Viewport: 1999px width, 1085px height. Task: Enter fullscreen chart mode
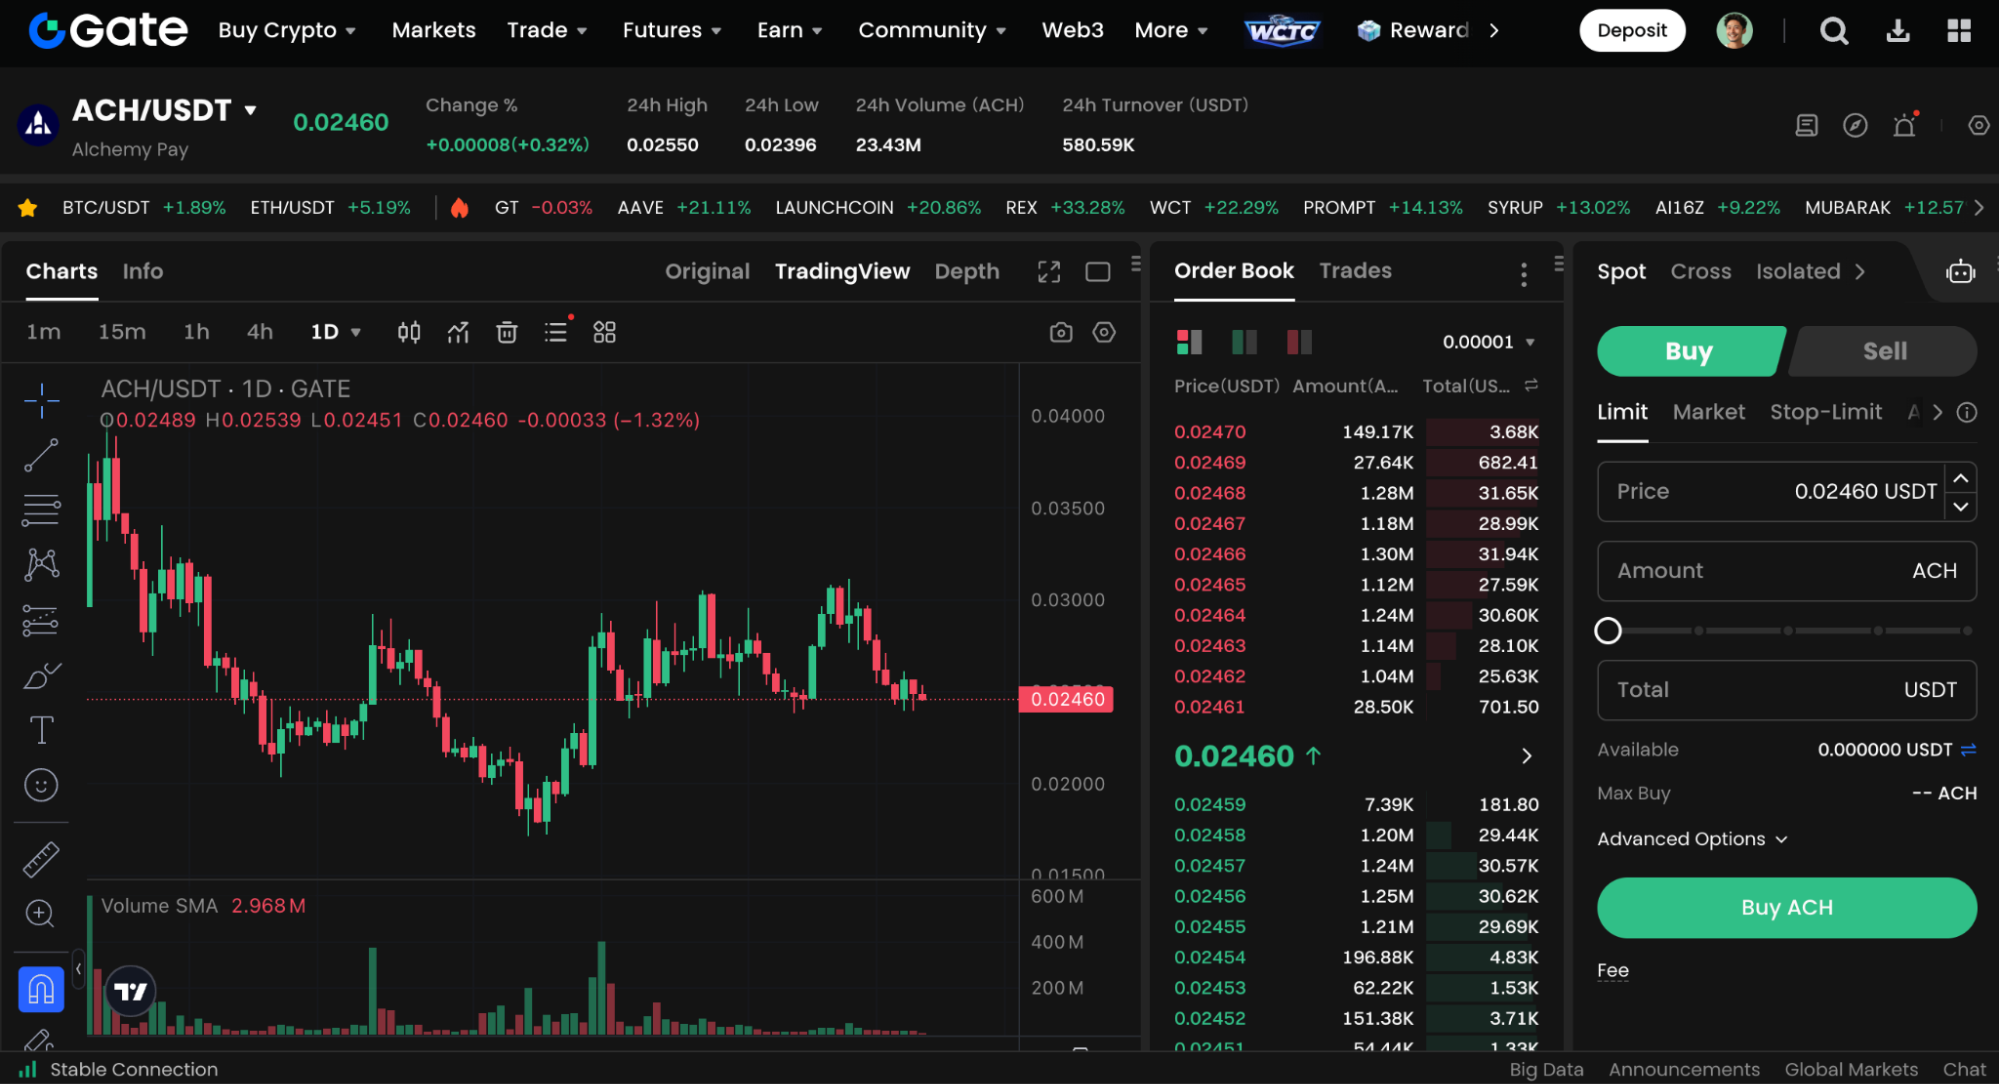[1048, 272]
